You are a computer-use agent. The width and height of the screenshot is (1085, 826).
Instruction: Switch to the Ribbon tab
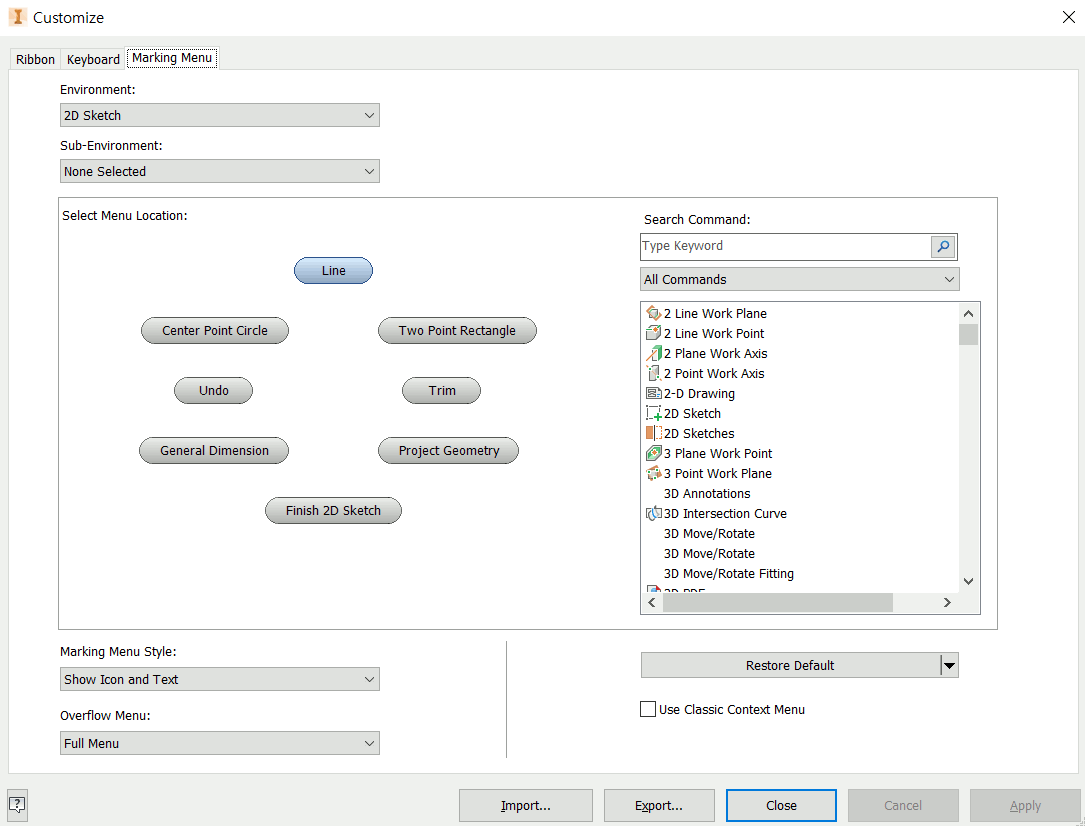[x=36, y=60]
